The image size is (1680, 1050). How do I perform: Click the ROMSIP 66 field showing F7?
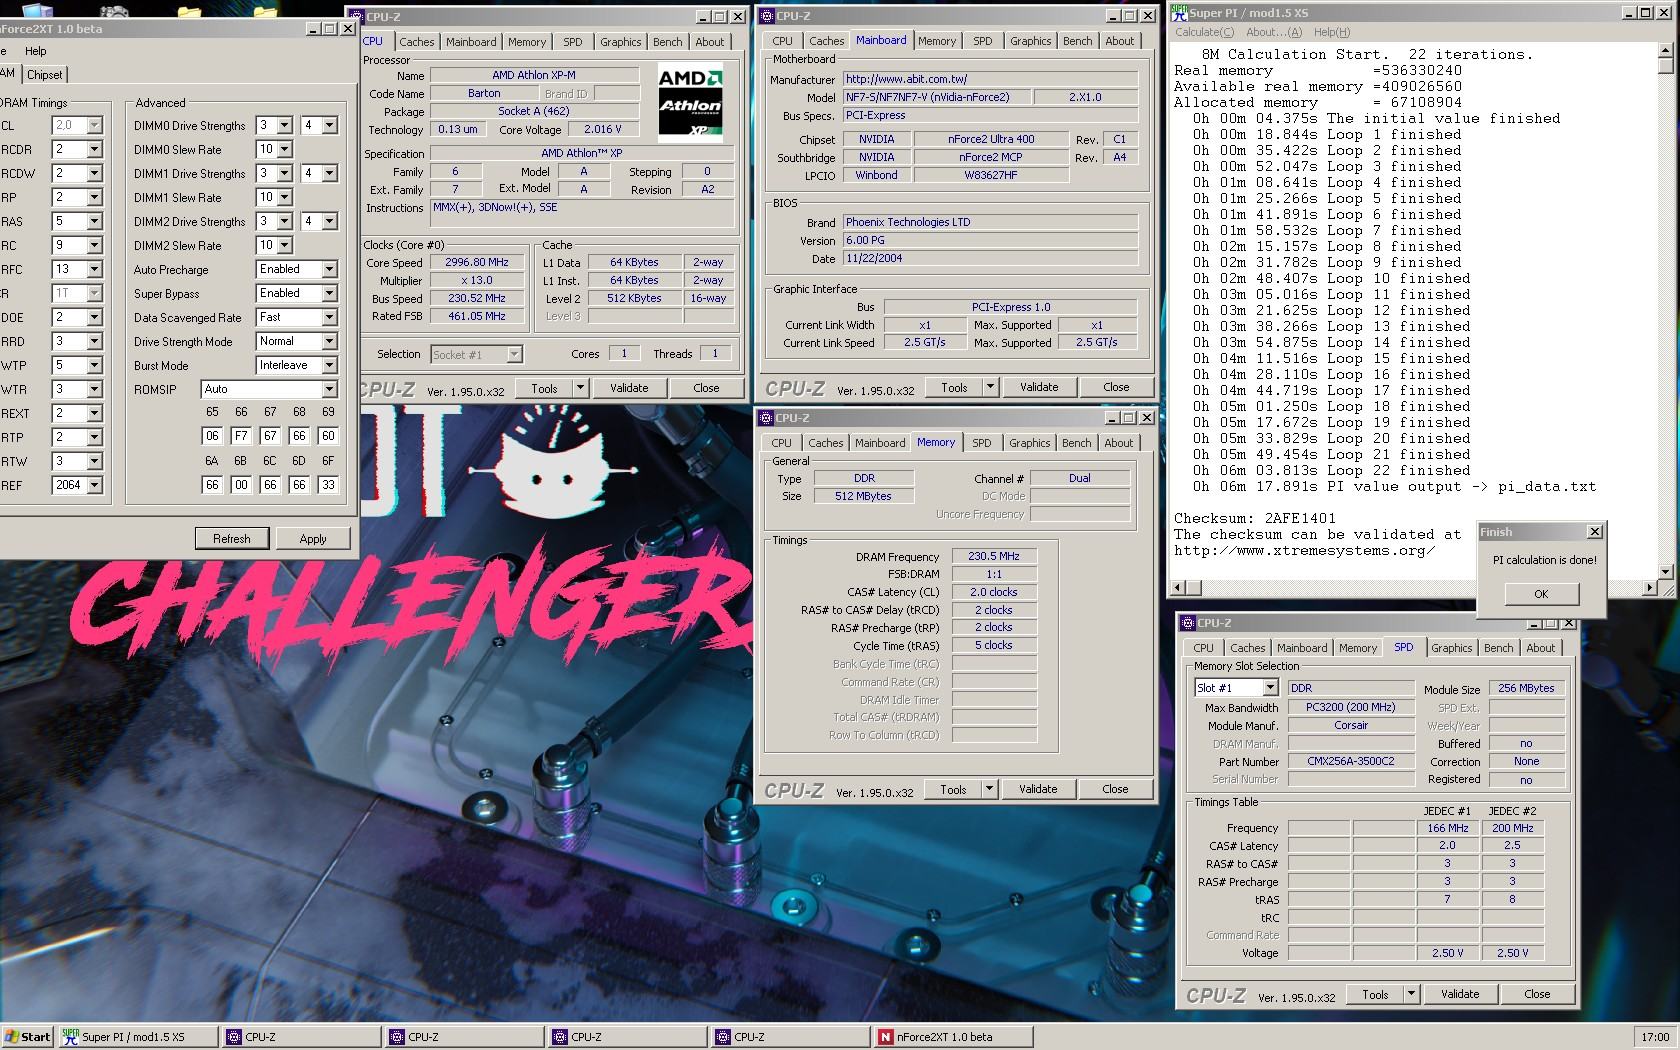pyautogui.click(x=241, y=436)
